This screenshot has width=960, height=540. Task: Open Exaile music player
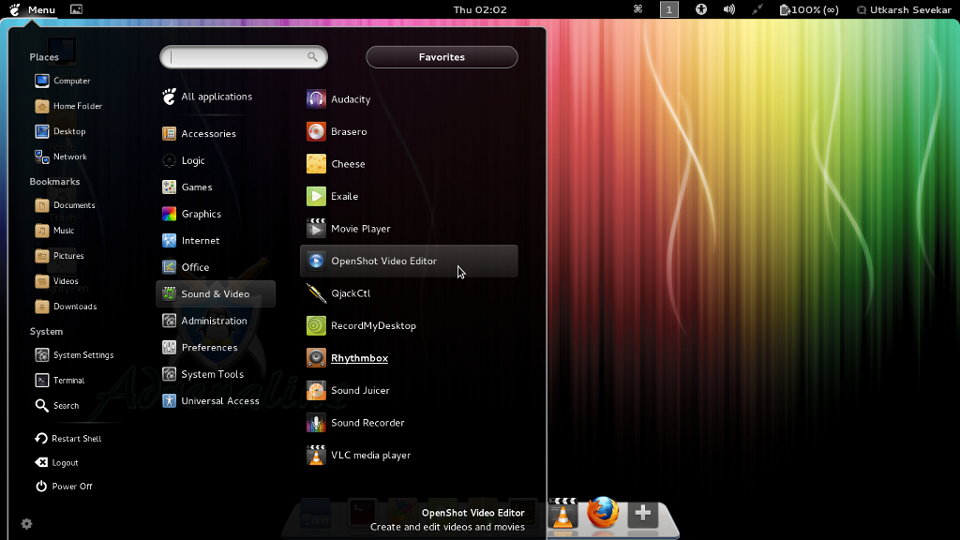coord(344,197)
